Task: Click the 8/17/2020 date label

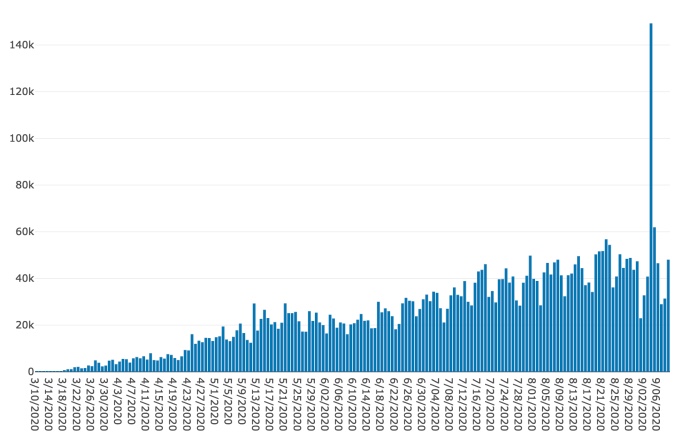Action: click(586, 404)
